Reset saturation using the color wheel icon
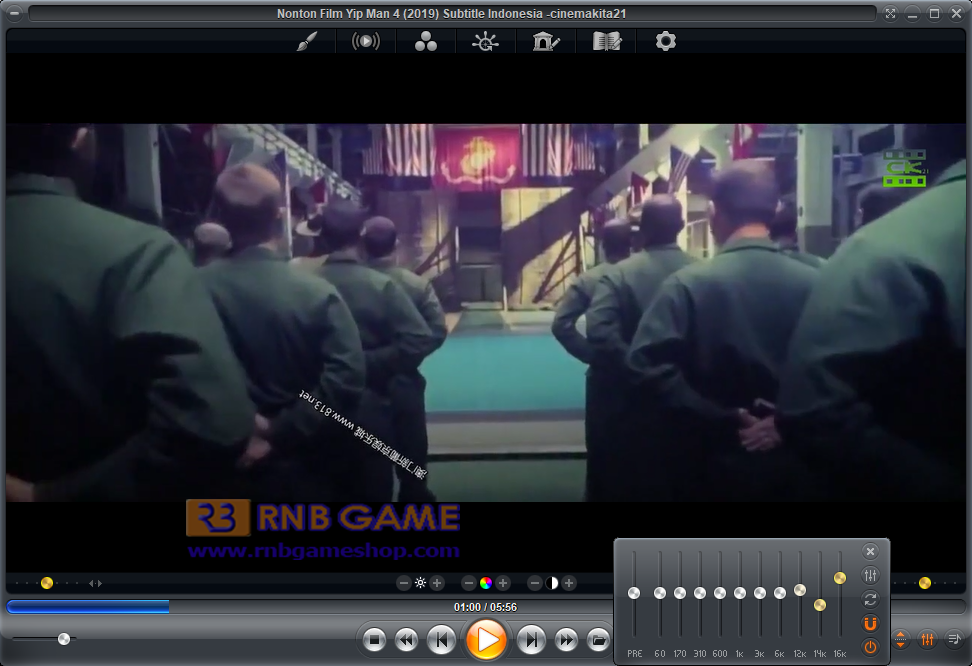Image resolution: width=972 pixels, height=666 pixels. (486, 583)
